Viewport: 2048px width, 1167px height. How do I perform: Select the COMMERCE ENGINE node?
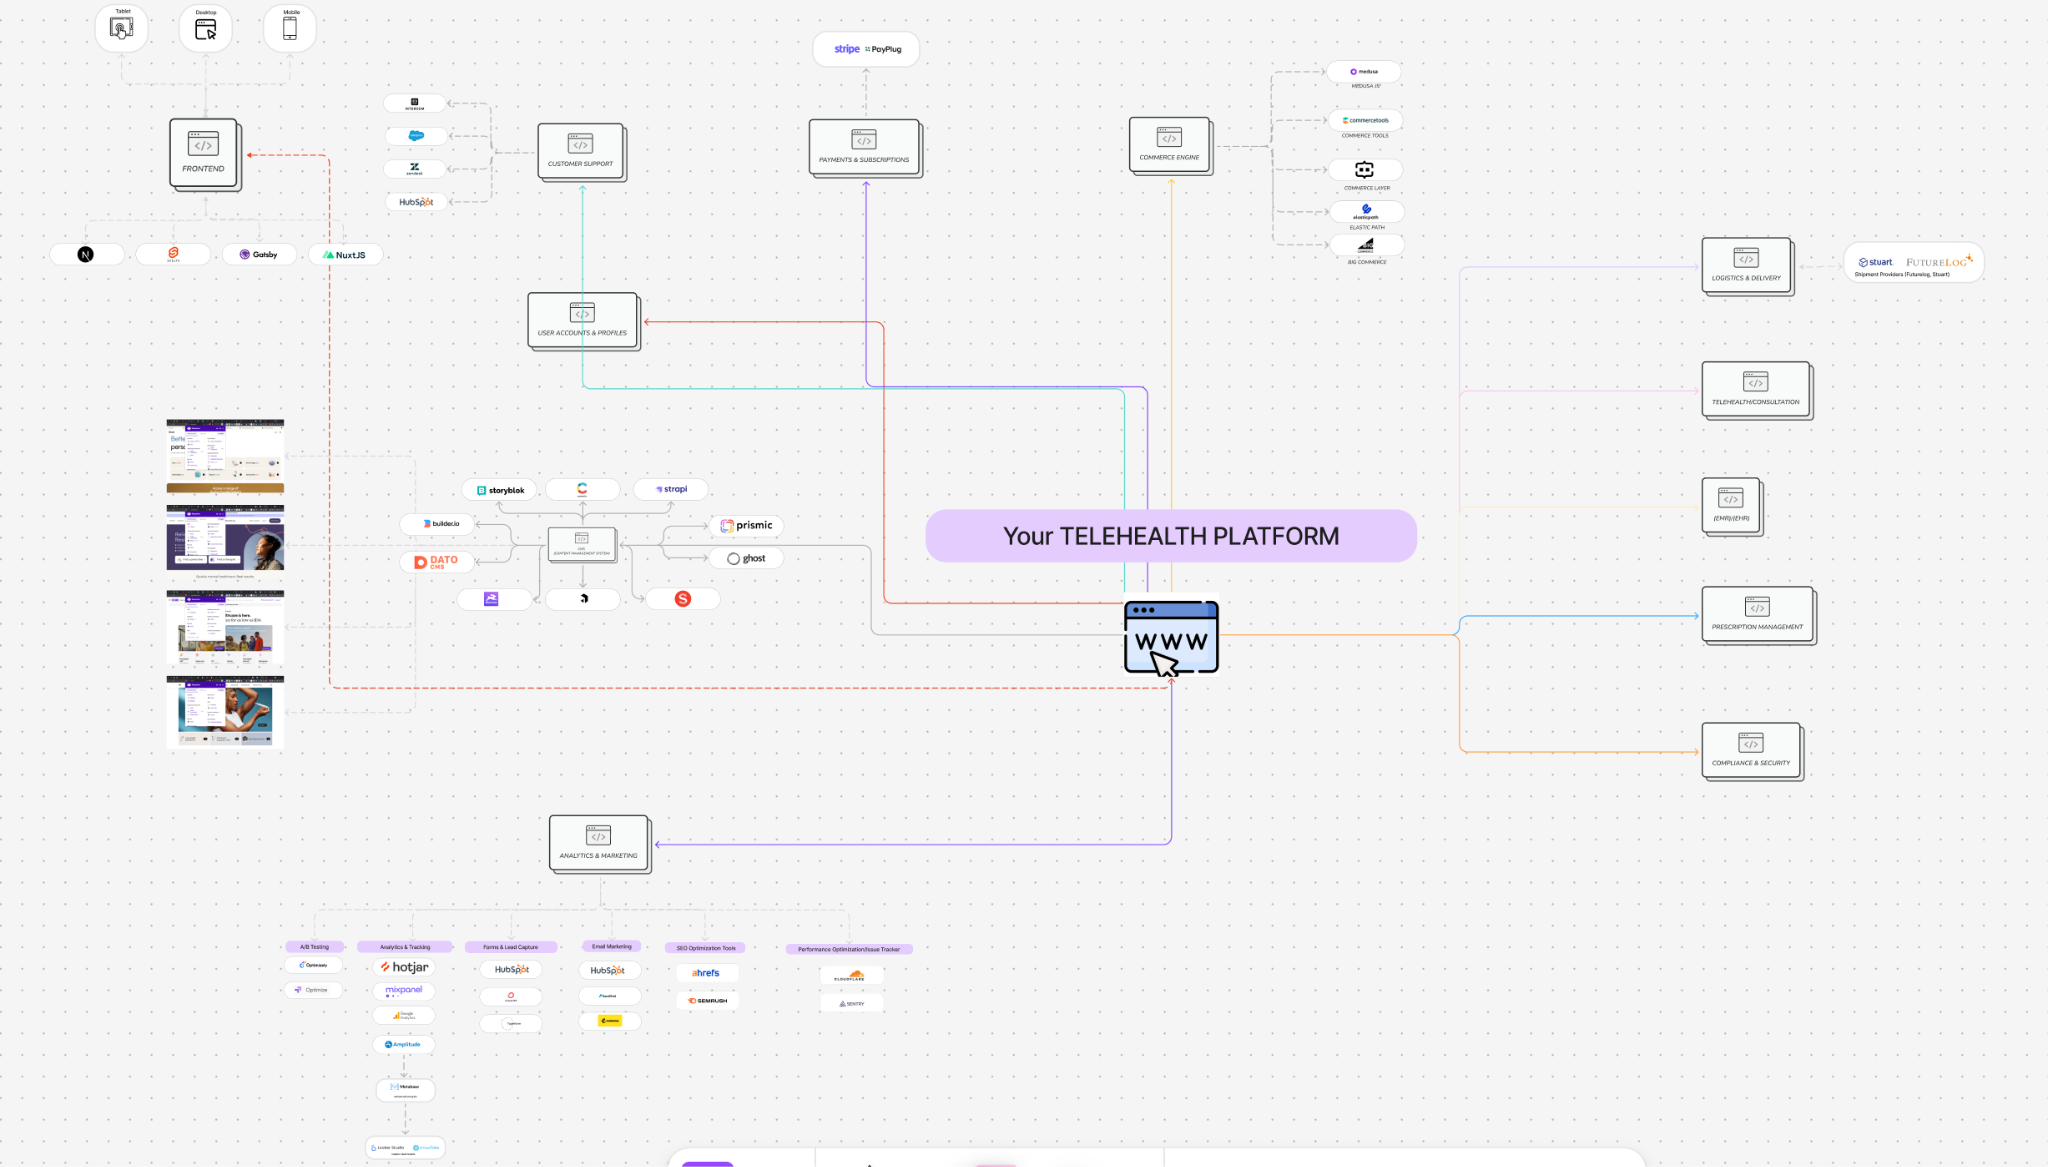[1169, 145]
